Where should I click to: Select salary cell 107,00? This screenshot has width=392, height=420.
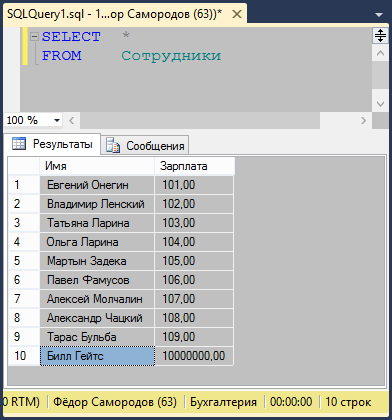coord(194,299)
